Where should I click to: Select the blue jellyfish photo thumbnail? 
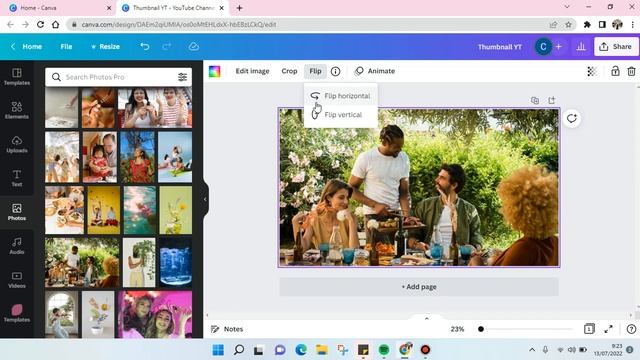click(x=175, y=262)
